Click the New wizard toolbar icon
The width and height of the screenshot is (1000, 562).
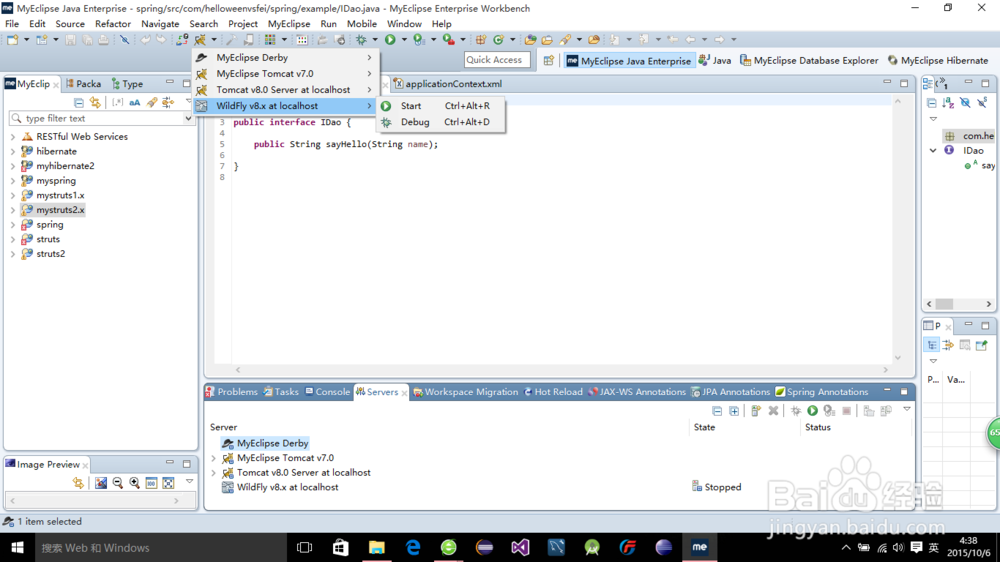click(12, 40)
